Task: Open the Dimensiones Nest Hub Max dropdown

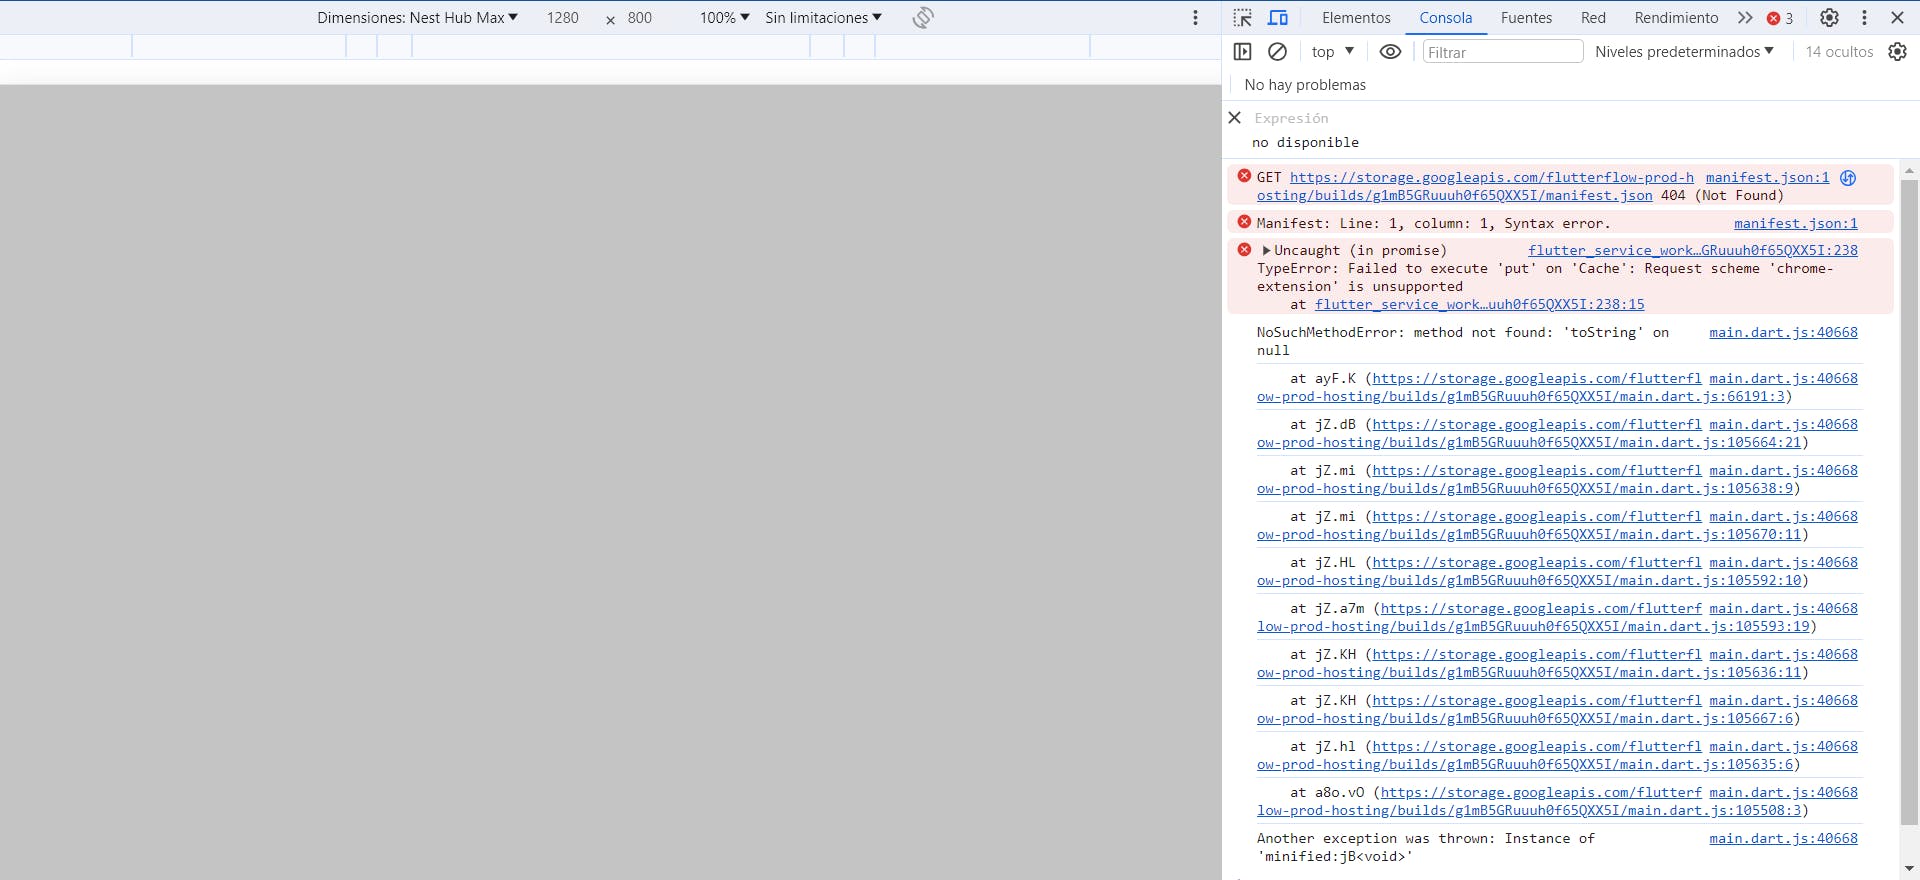Action: coord(418,18)
